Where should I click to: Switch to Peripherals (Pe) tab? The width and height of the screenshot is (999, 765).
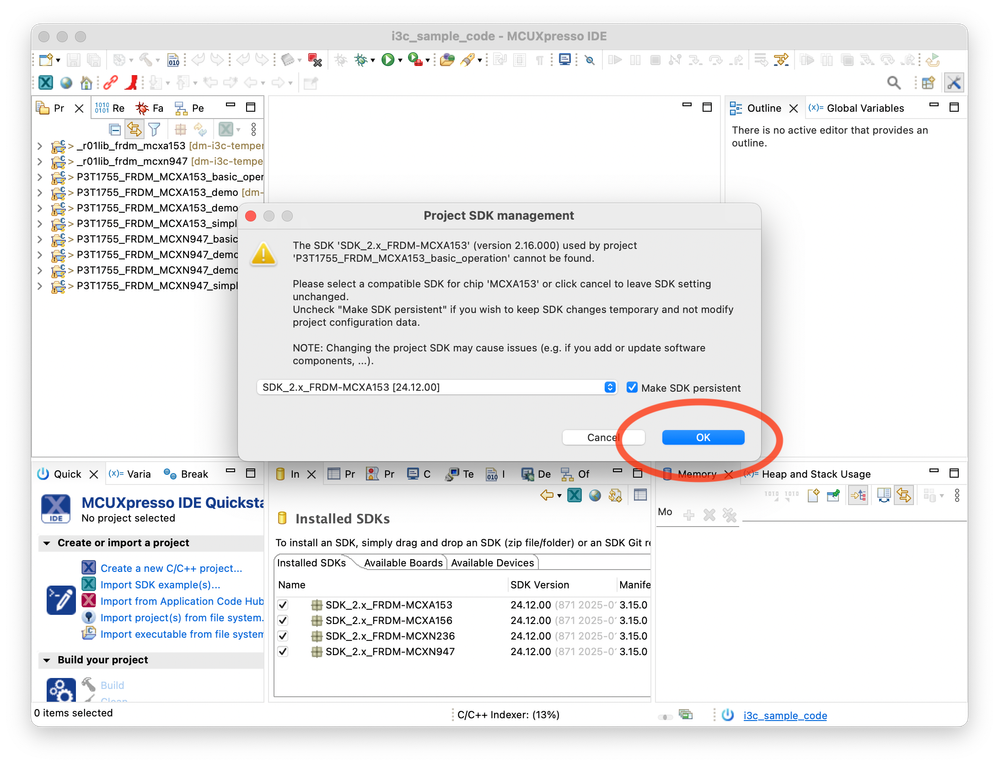pyautogui.click(x=189, y=108)
